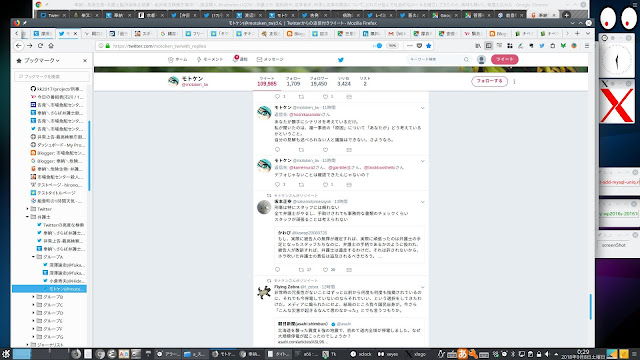Click the Follow button on モトケン profile
The image size is (640, 360).
tap(489, 81)
